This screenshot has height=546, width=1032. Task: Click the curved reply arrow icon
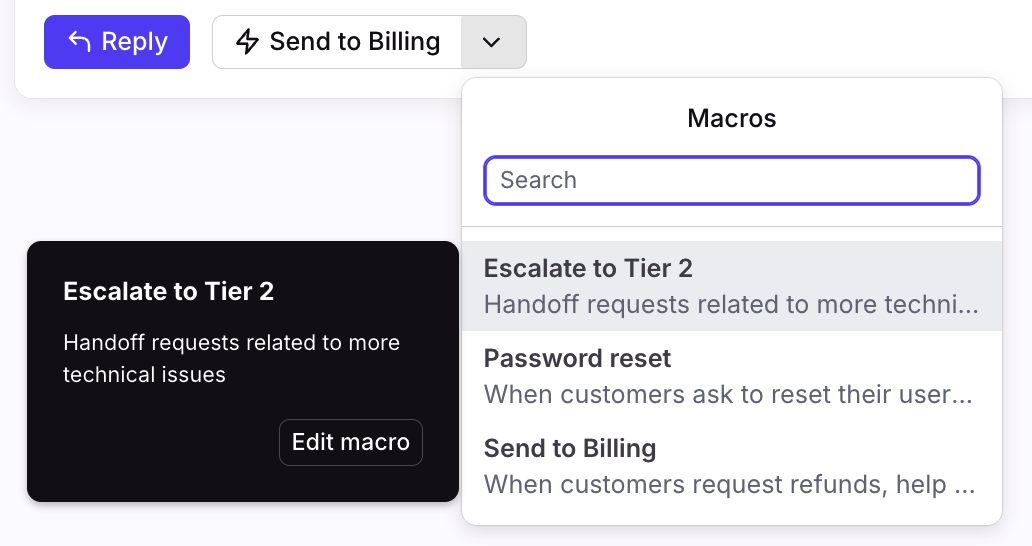79,42
